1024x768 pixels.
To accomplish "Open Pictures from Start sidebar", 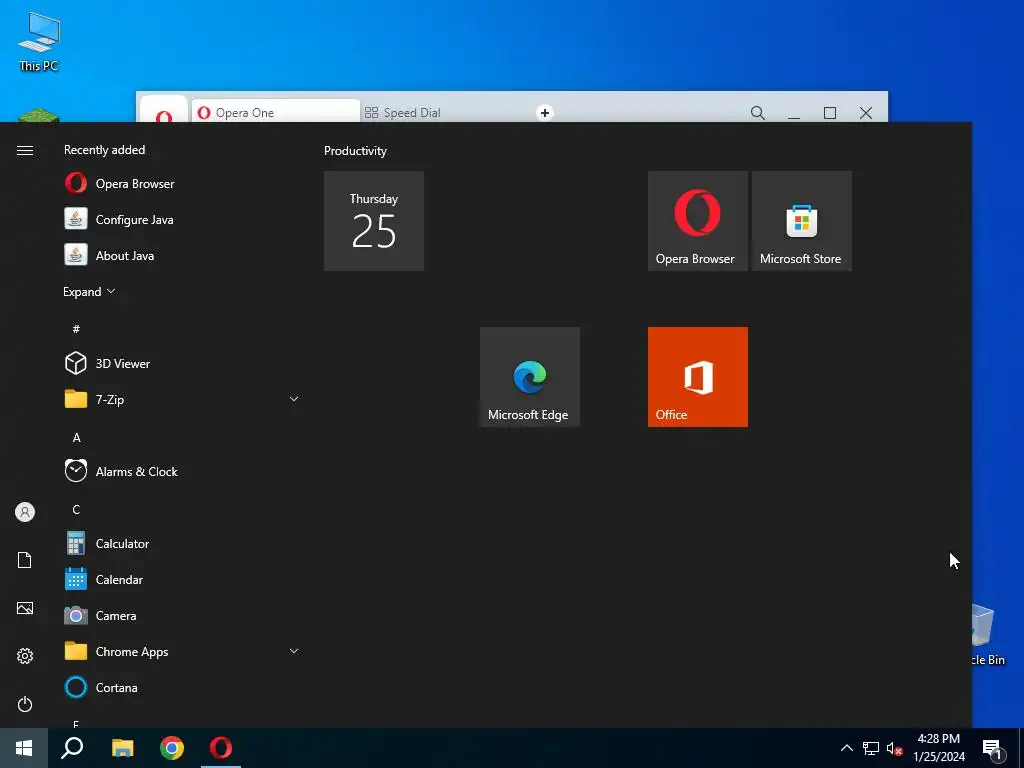I will pyautogui.click(x=25, y=608).
